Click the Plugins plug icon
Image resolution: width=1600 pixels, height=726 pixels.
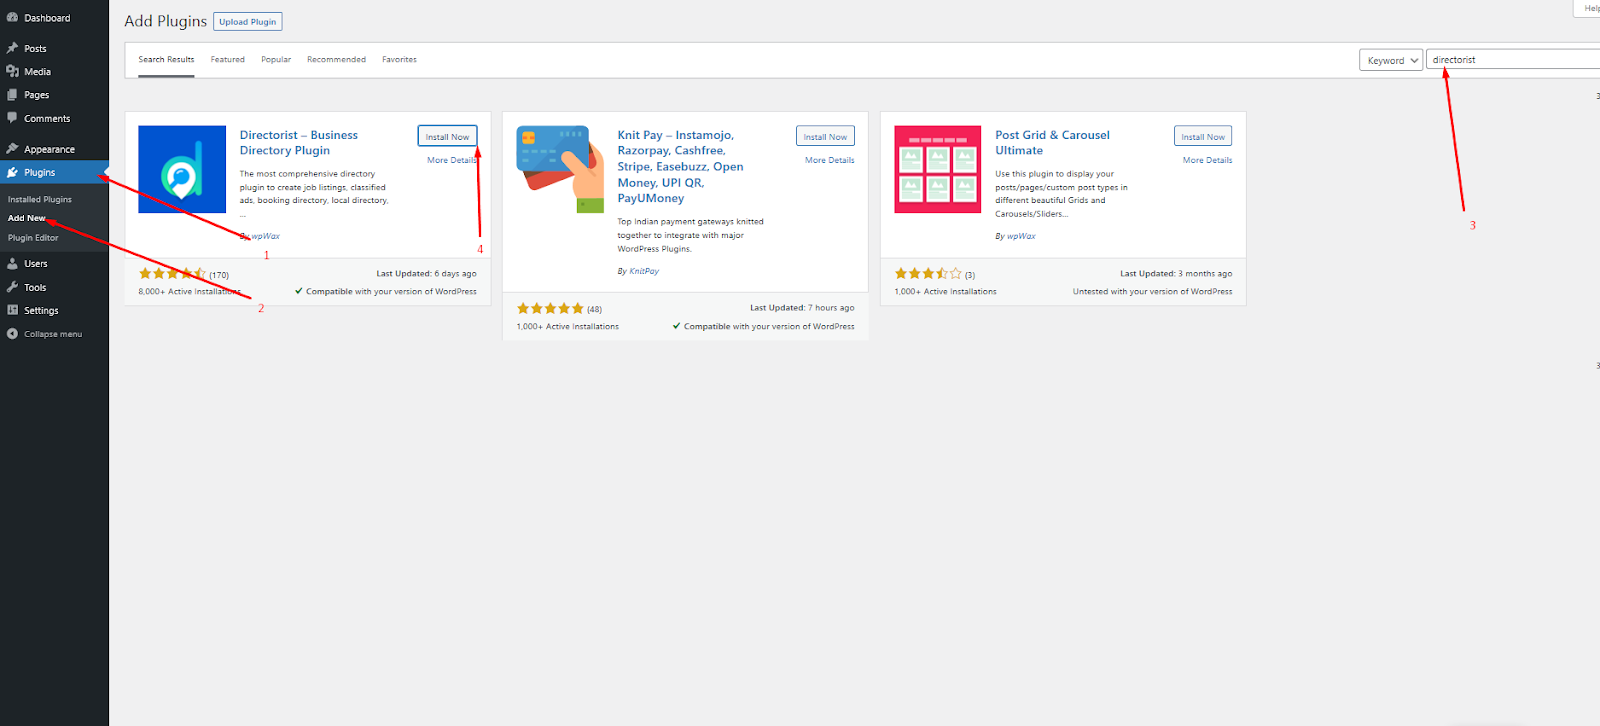coord(12,172)
